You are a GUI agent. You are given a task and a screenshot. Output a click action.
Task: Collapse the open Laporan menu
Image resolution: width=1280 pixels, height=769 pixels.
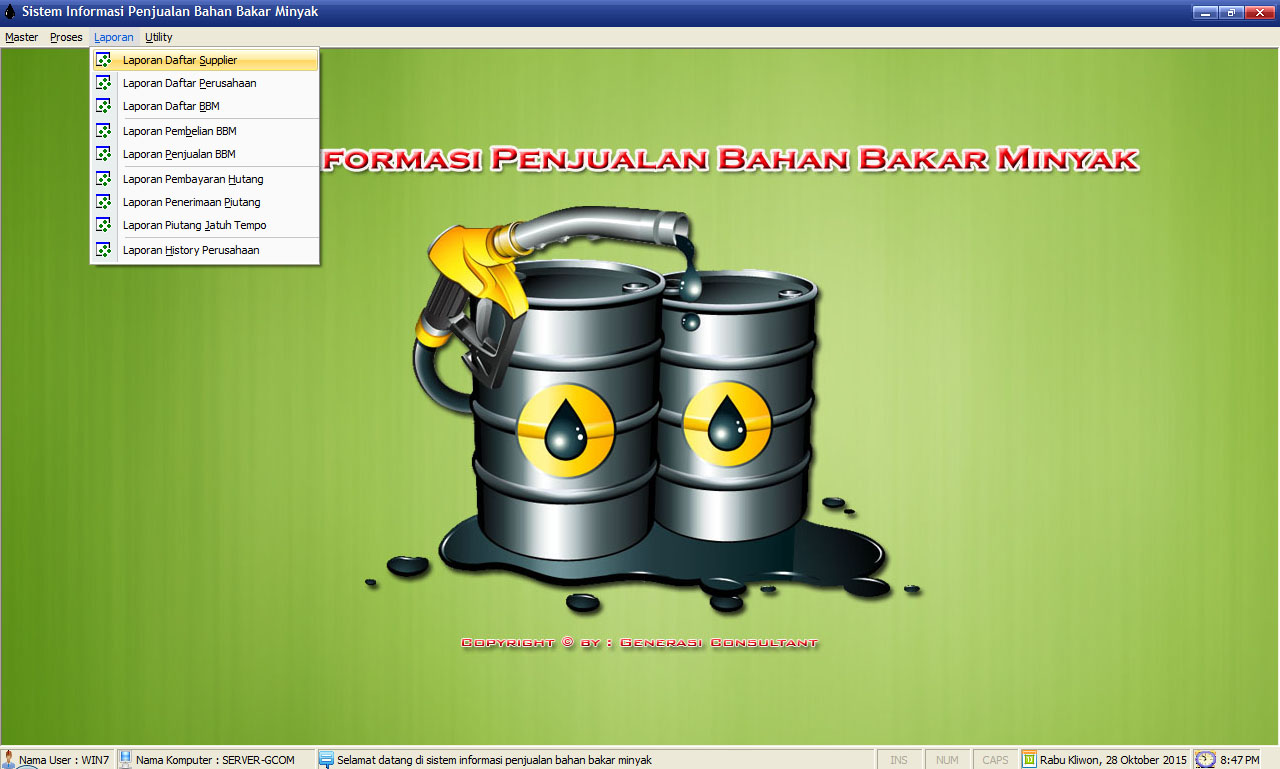point(113,37)
